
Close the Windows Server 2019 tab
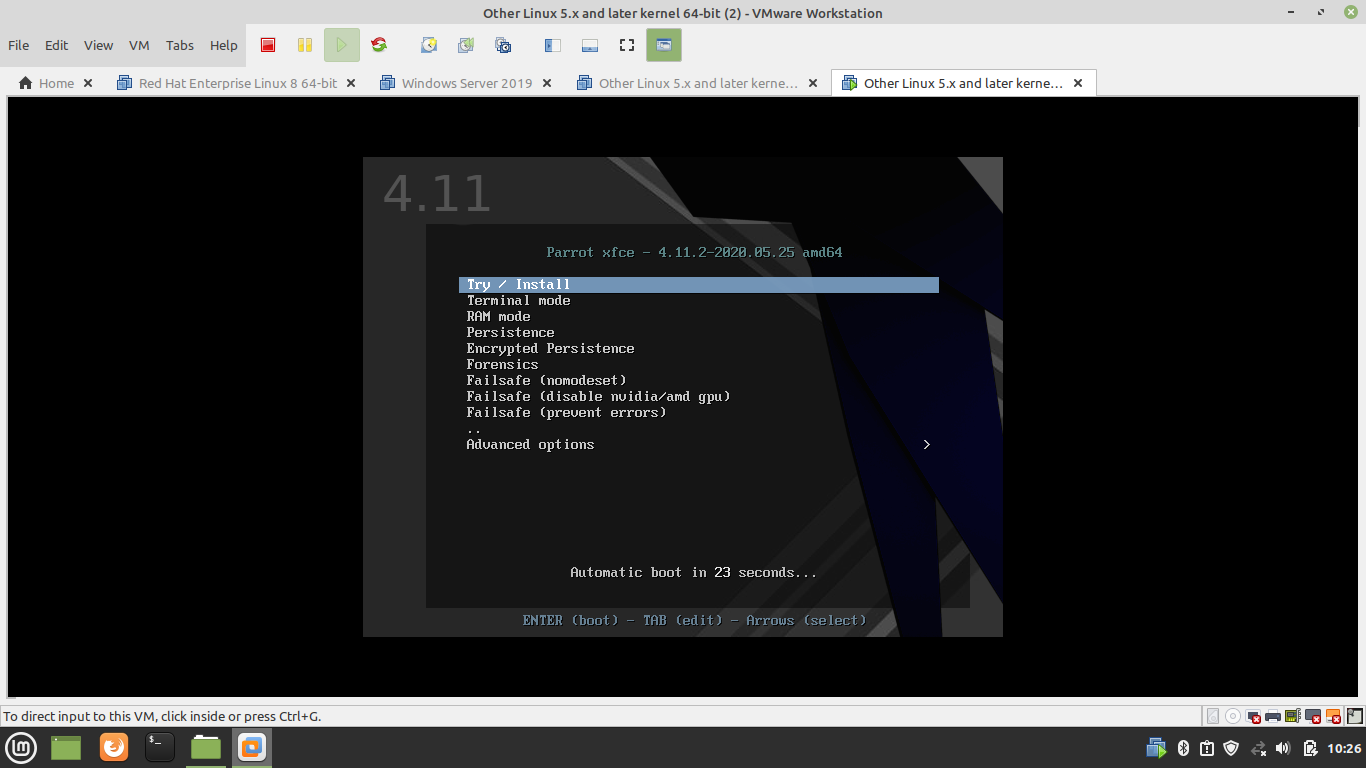547,83
